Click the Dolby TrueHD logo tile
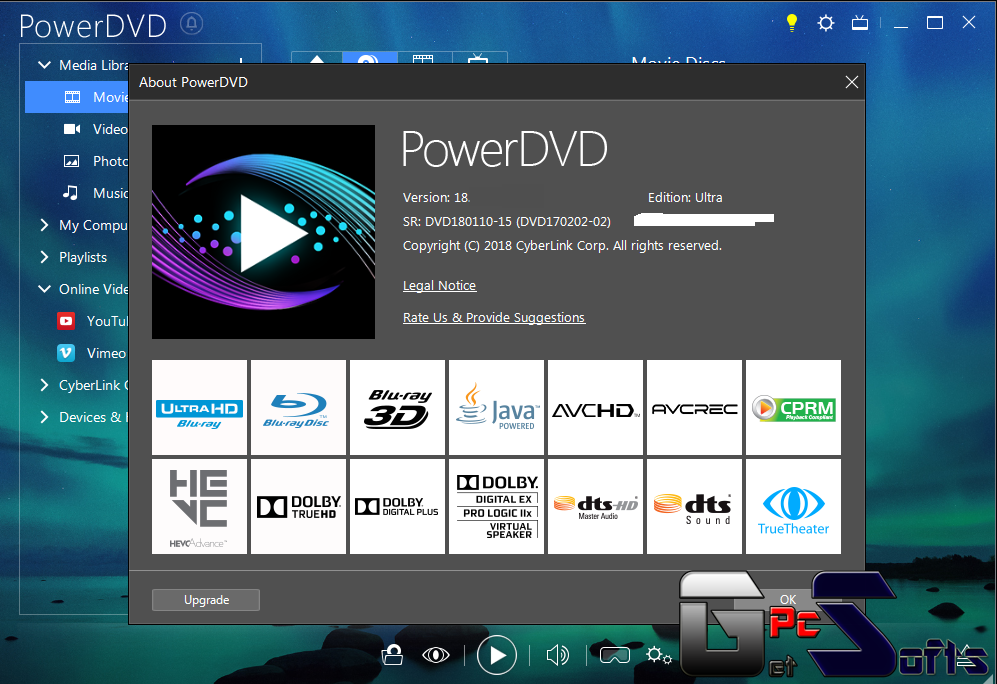This screenshot has height=684, width=997. [298, 507]
